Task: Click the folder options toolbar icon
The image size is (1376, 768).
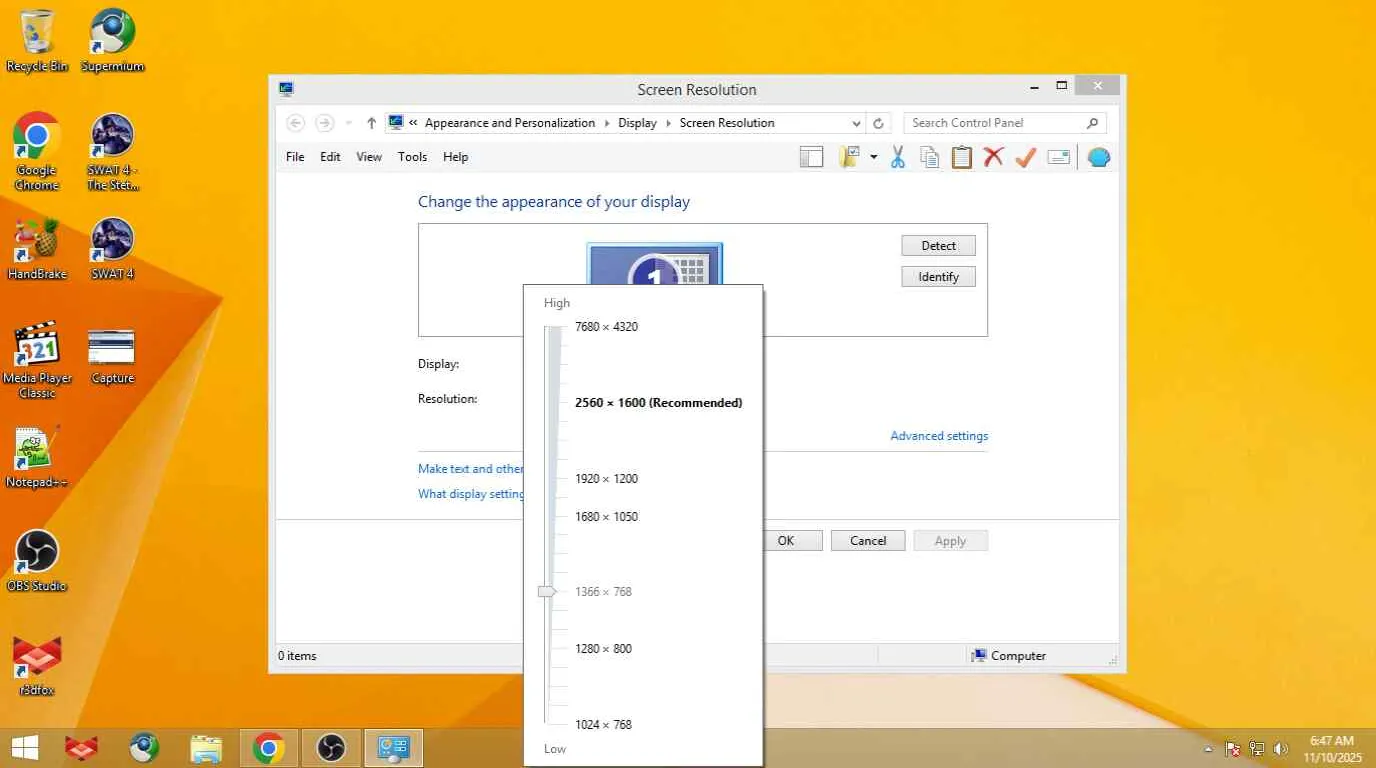Action: click(x=850, y=157)
